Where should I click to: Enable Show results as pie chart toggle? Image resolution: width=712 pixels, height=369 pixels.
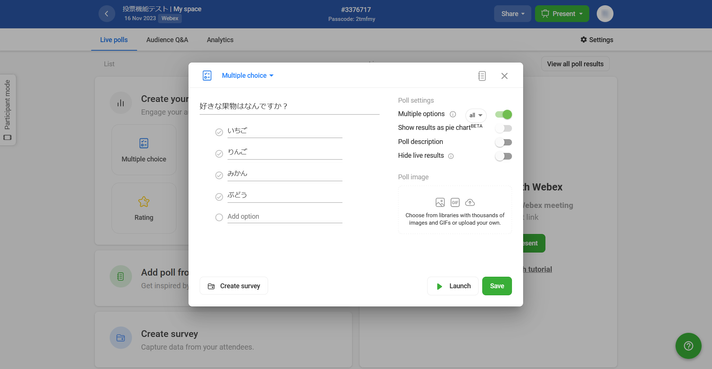point(504,128)
